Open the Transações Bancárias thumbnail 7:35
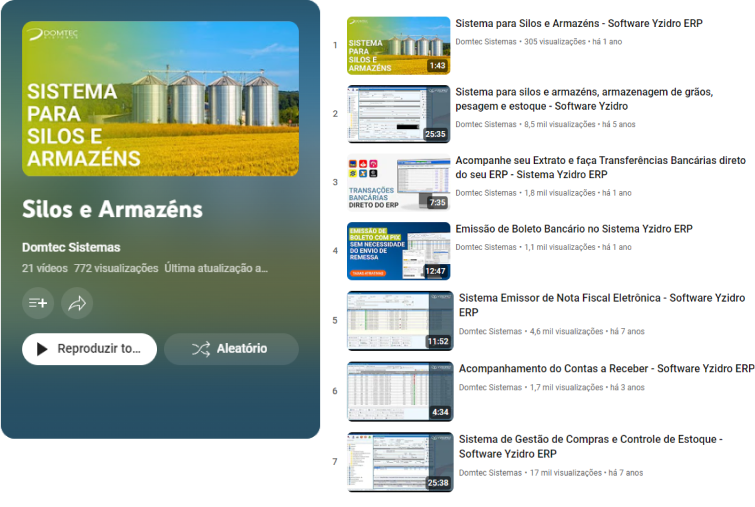Screen dimensions: 755x507 399,182
